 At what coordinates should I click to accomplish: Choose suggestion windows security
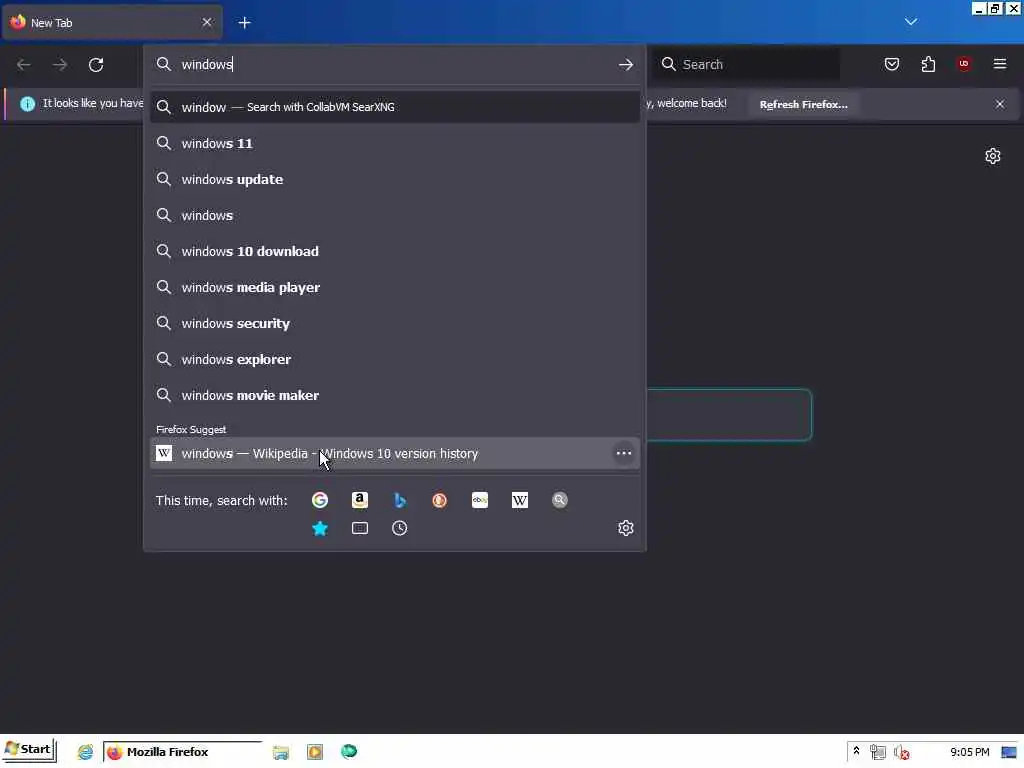[x=394, y=323]
